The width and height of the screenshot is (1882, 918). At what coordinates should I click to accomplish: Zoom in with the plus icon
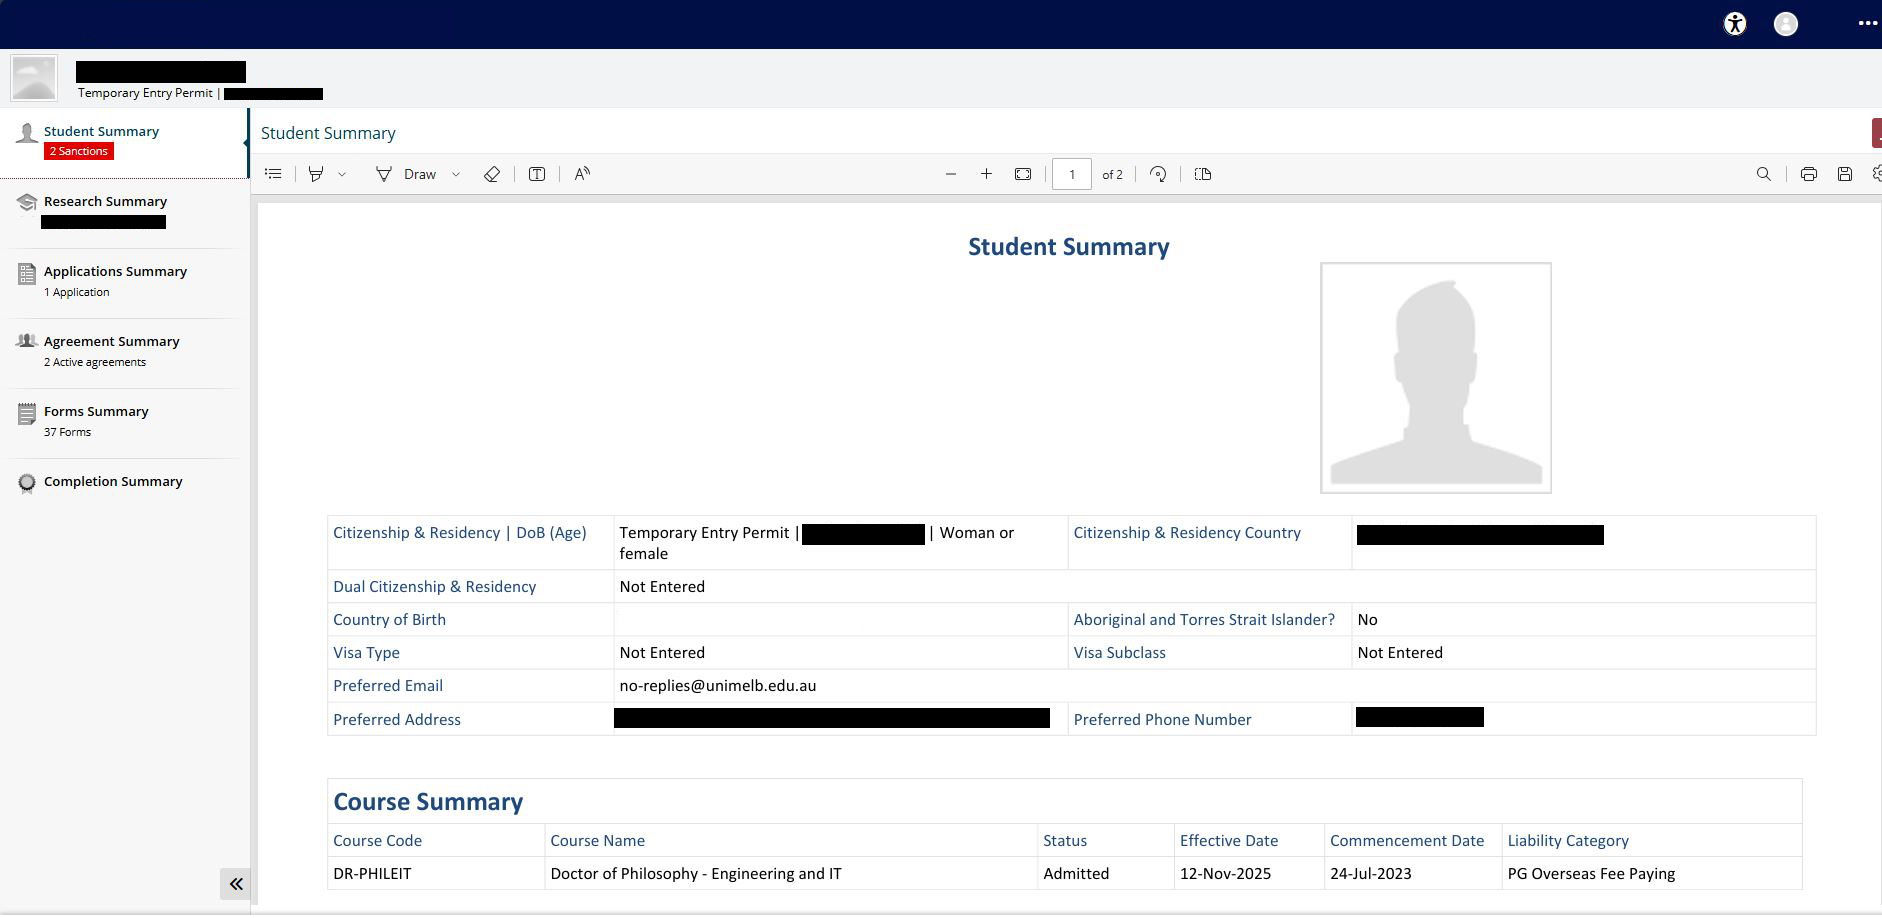click(x=986, y=174)
